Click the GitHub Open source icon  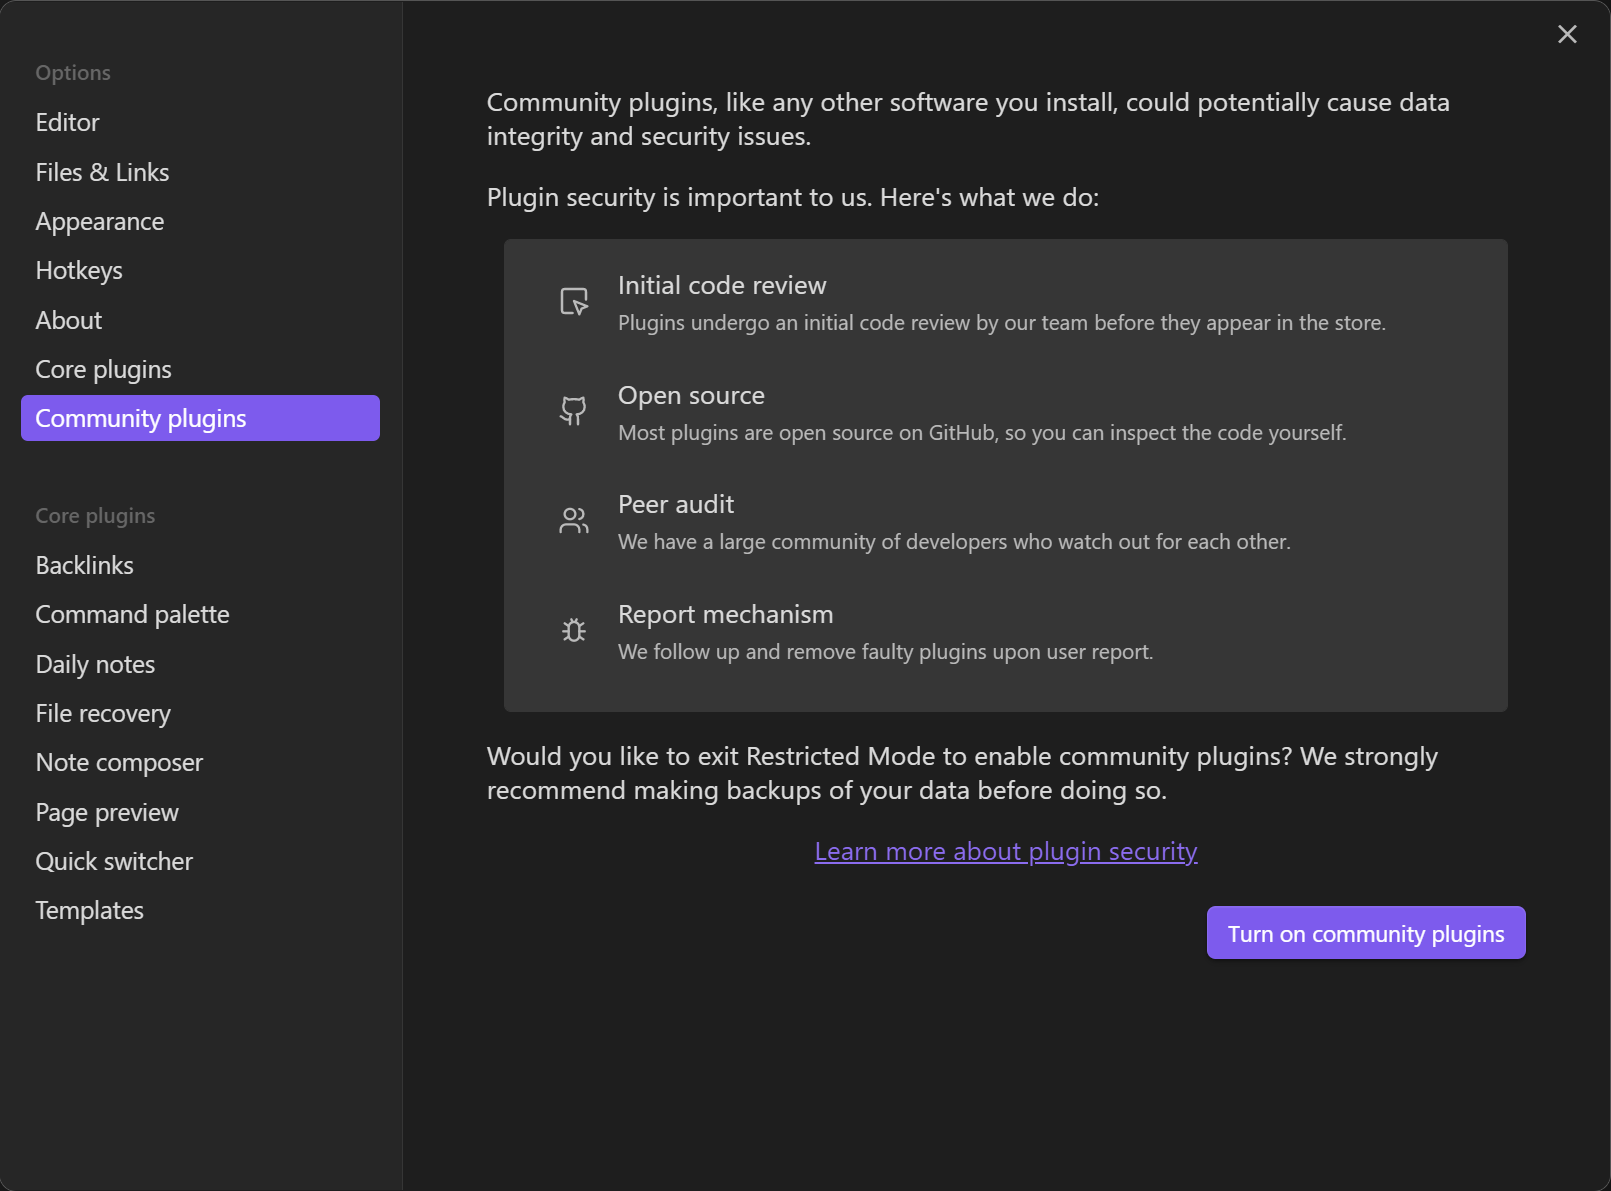click(574, 411)
